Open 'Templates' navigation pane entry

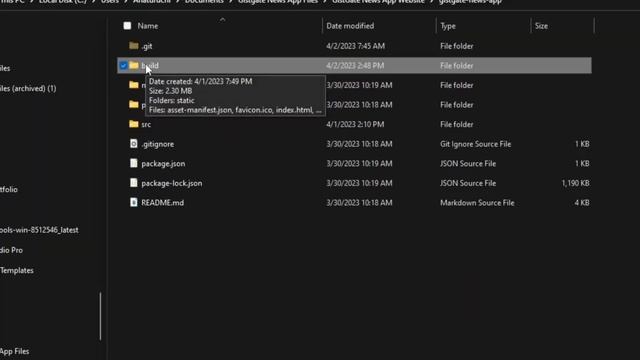(17, 270)
